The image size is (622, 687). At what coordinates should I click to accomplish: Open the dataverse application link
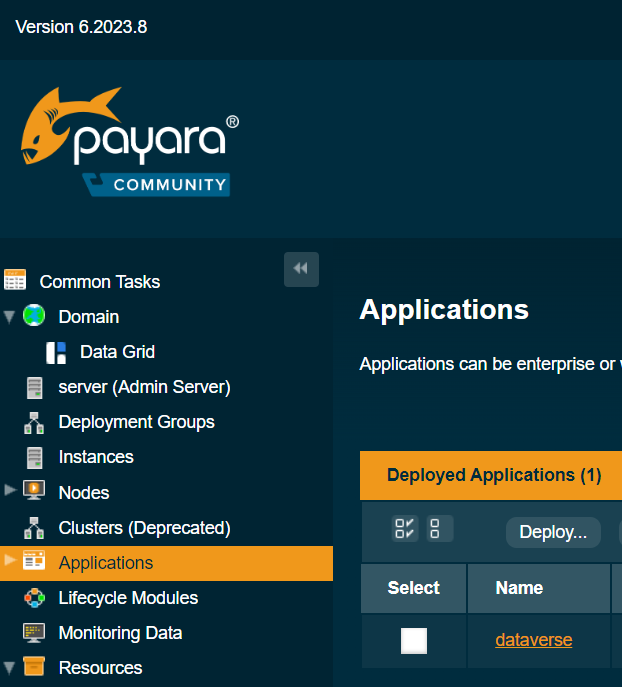click(x=534, y=640)
